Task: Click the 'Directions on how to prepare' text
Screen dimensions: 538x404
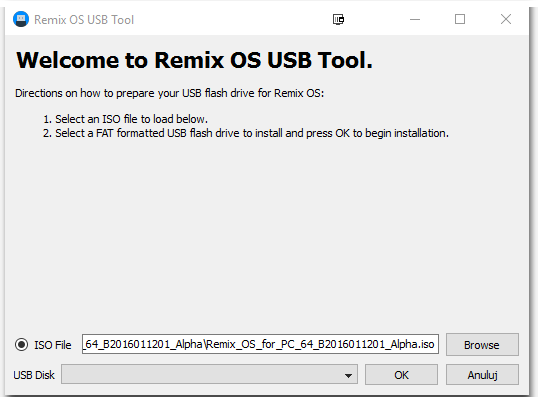Action: [x=169, y=93]
